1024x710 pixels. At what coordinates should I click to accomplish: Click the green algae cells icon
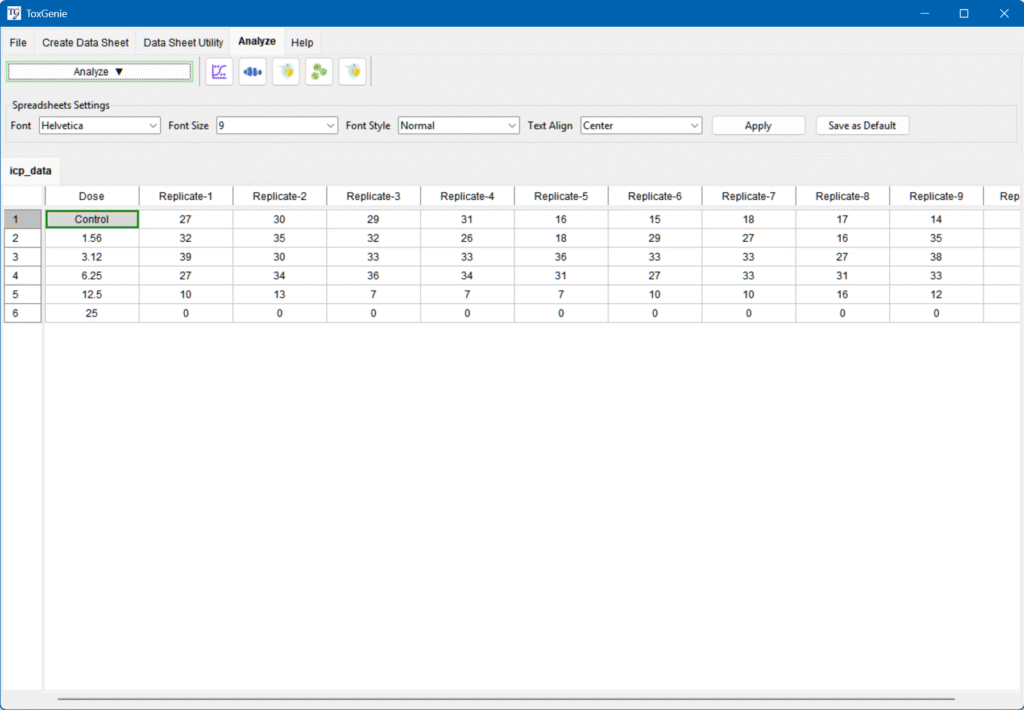click(x=319, y=72)
